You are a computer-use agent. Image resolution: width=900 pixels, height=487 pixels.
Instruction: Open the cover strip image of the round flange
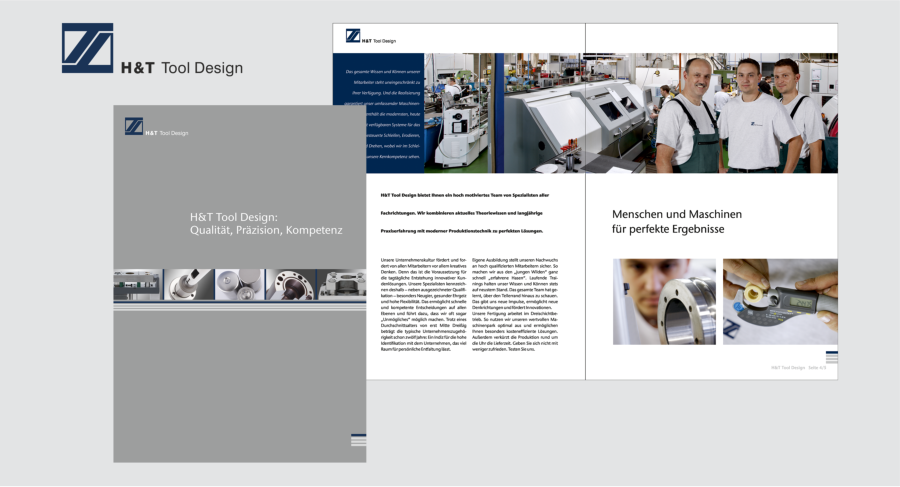[x=291, y=284]
